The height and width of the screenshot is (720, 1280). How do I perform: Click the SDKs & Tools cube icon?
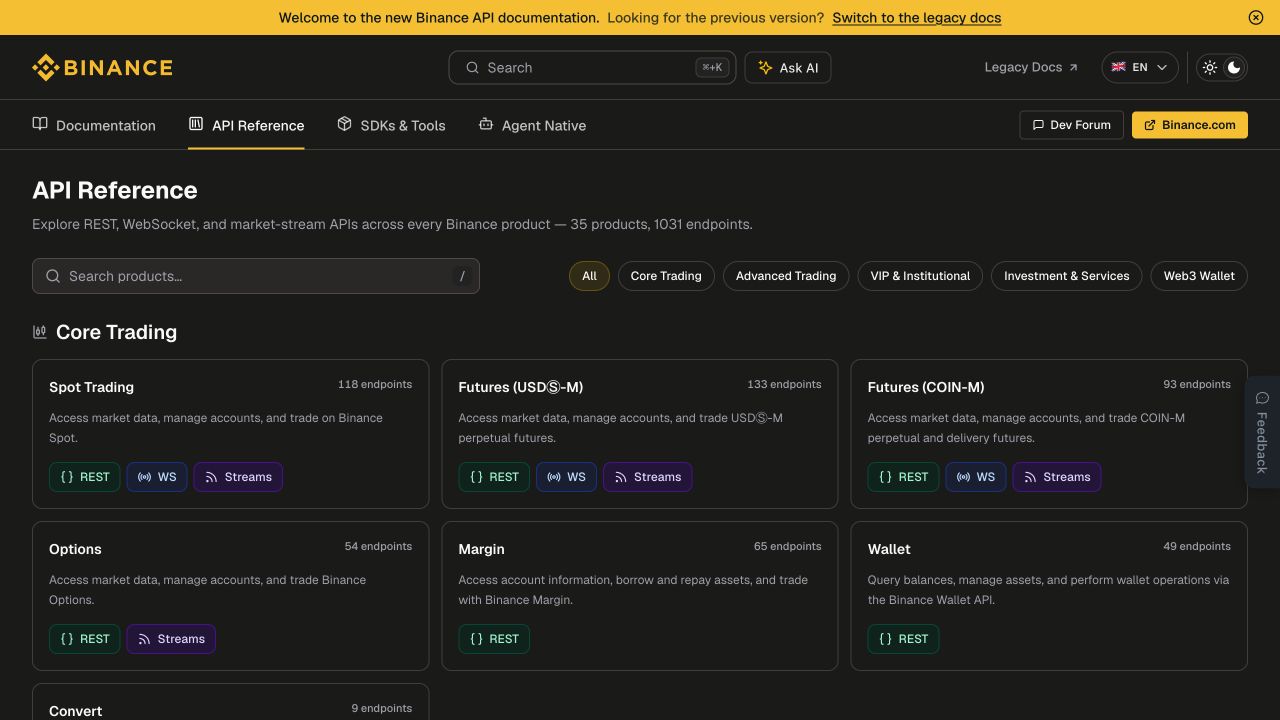coord(344,124)
